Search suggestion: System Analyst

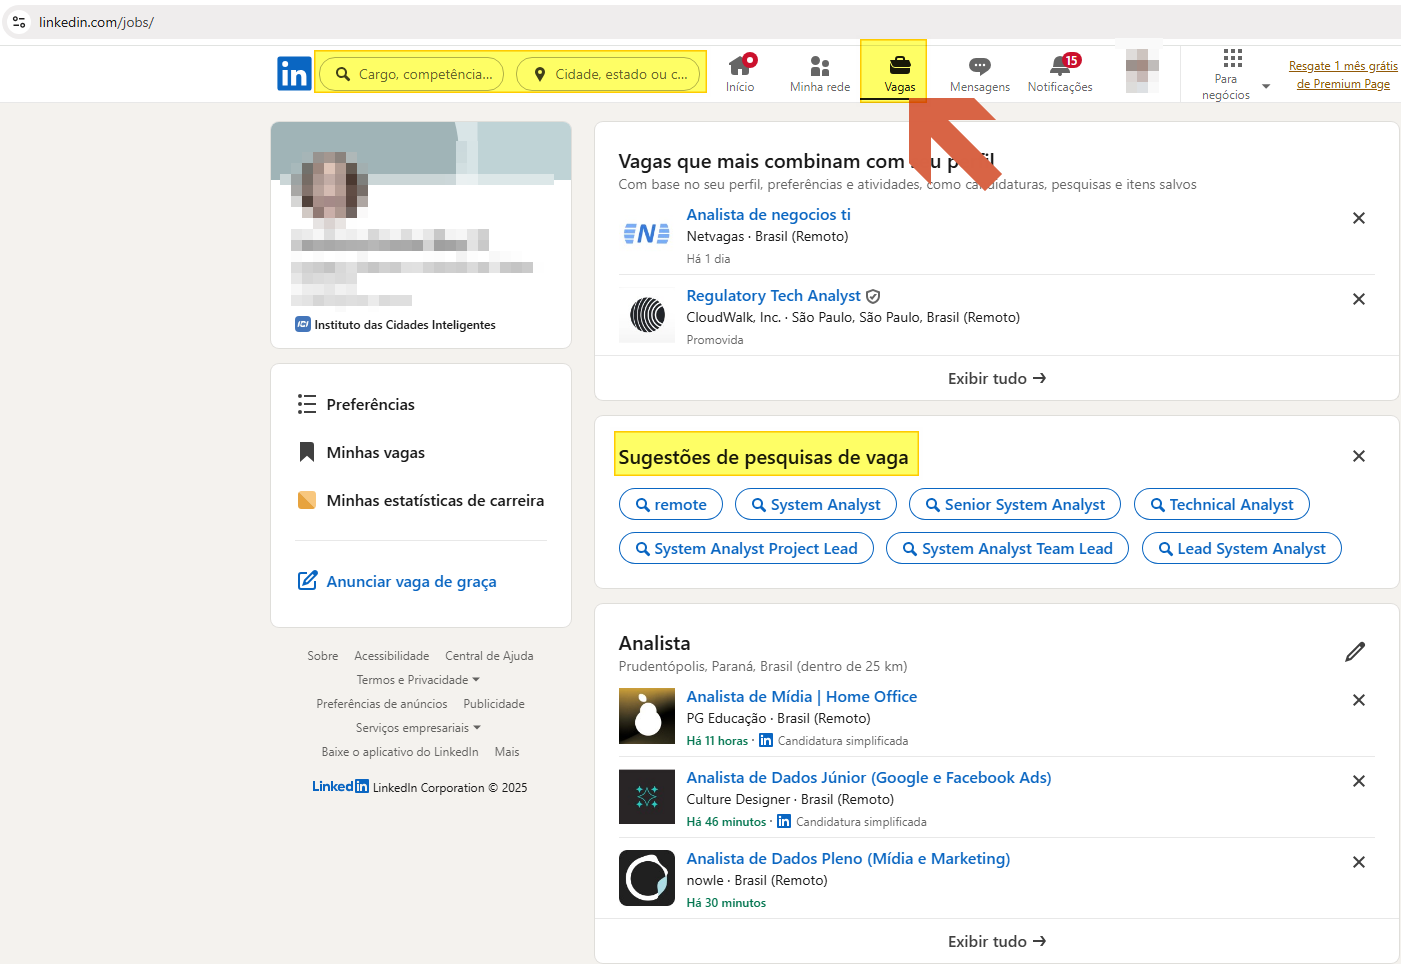point(816,505)
